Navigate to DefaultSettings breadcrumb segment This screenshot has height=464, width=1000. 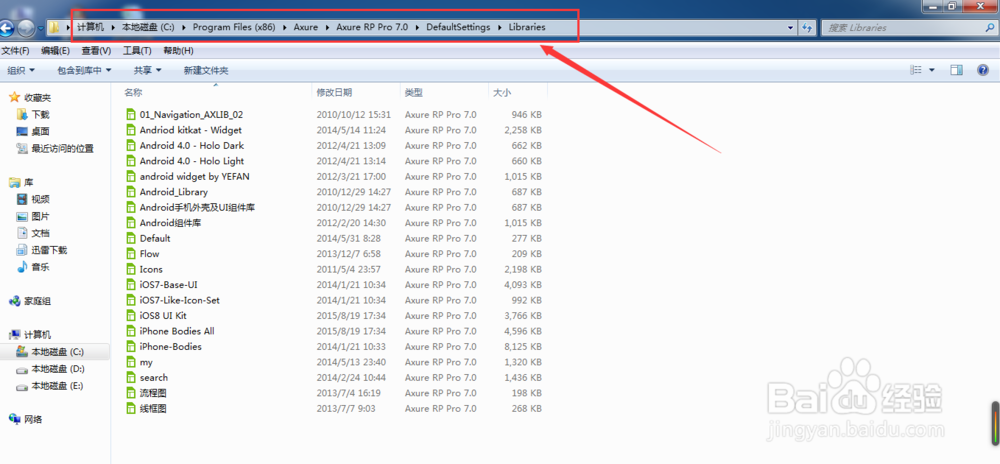click(459, 27)
